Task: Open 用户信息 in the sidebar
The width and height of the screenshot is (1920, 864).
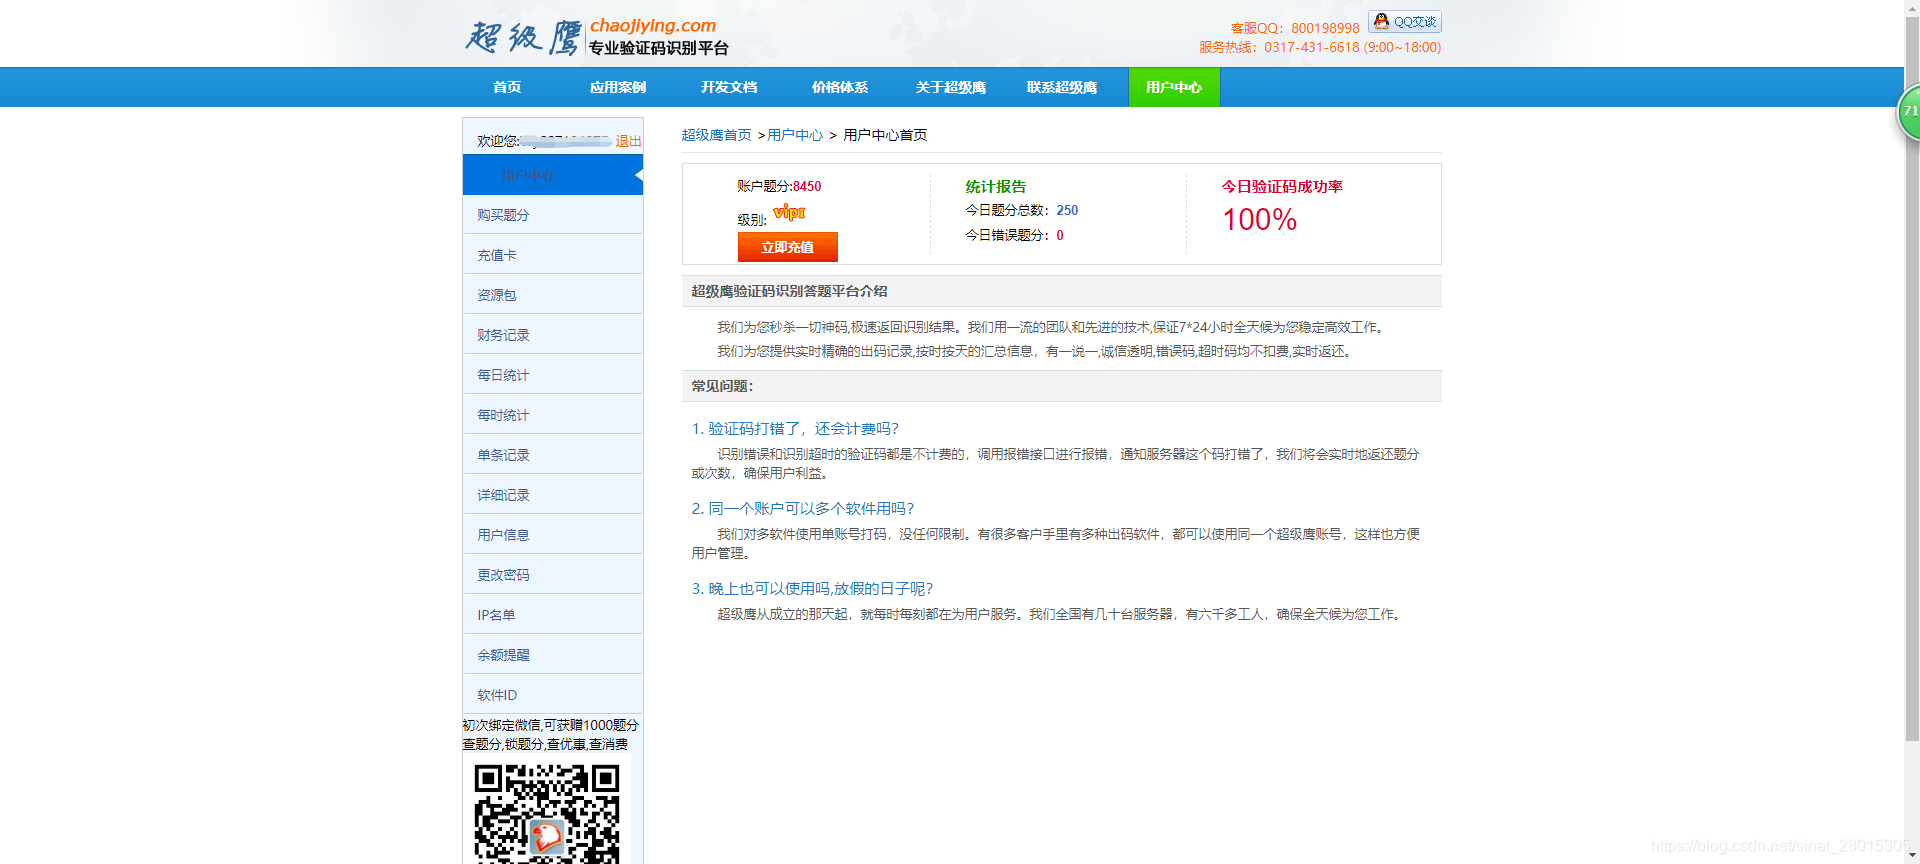Action: pyautogui.click(x=553, y=535)
